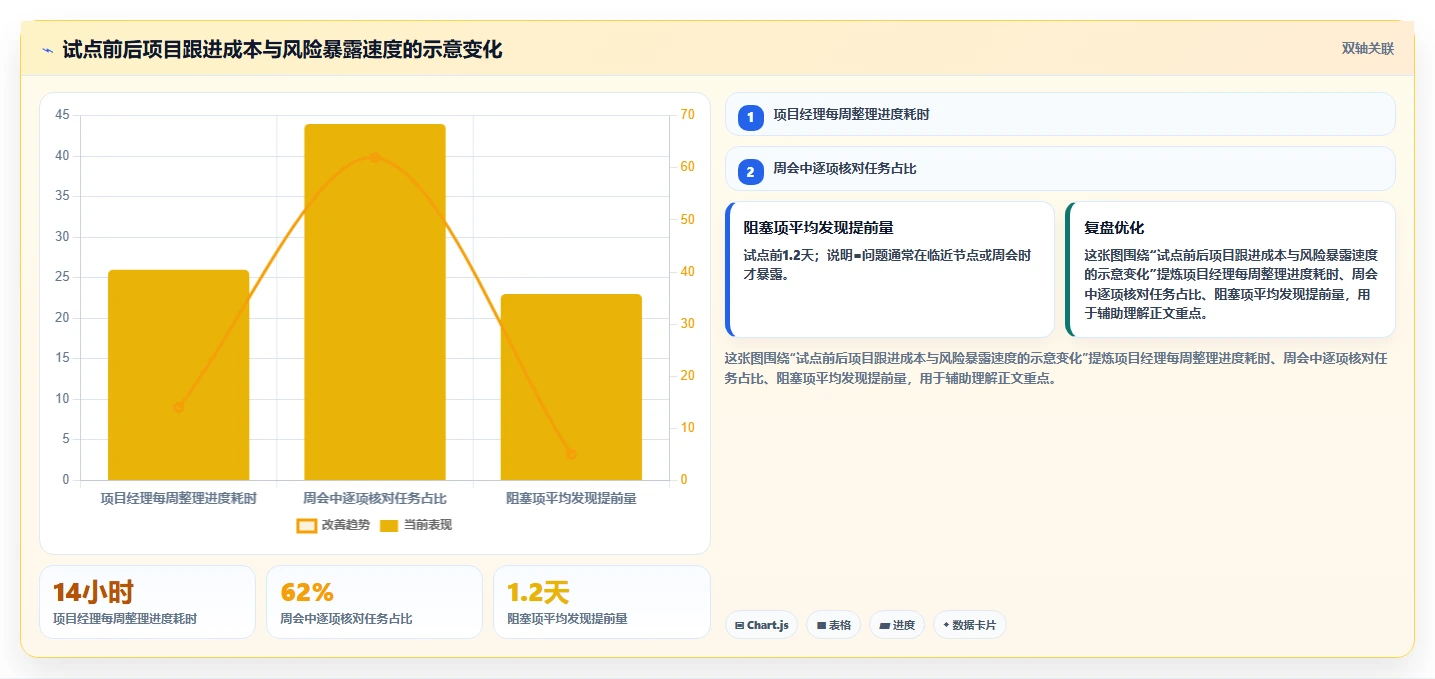1435x679 pixels.
Task: Select the 62% data card
Action: click(375, 602)
